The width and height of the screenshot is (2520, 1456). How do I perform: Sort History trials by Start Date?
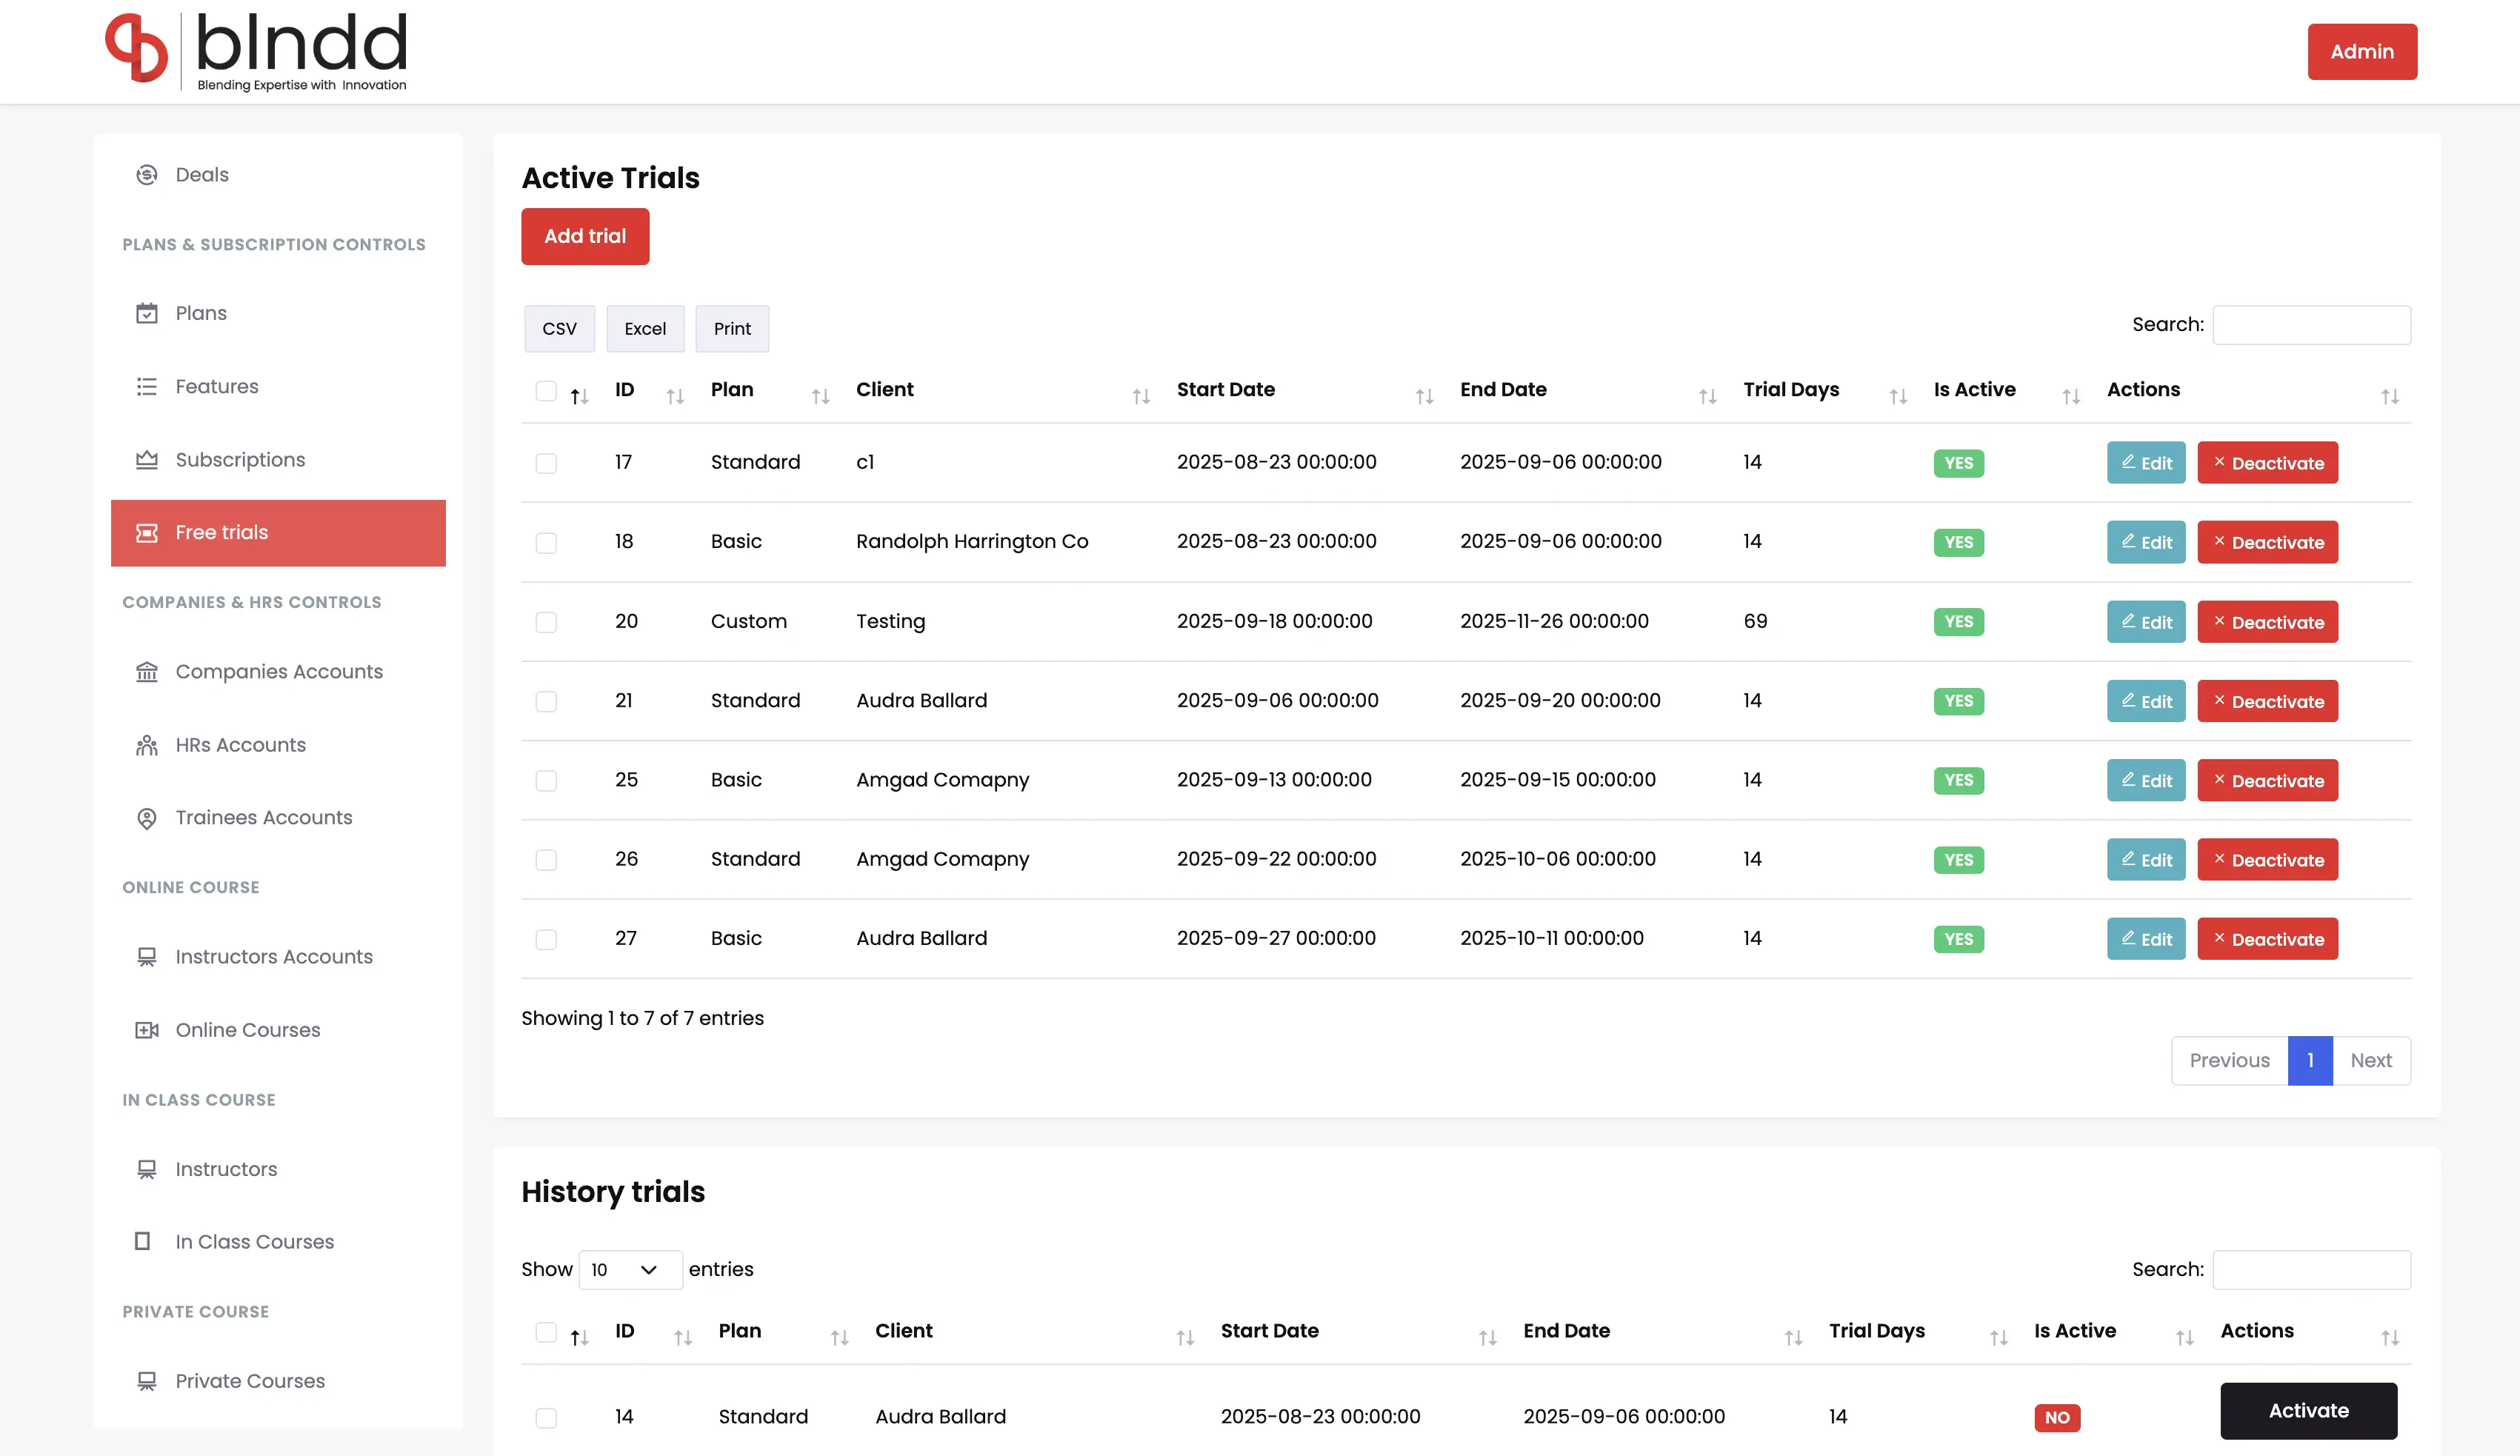(1488, 1338)
